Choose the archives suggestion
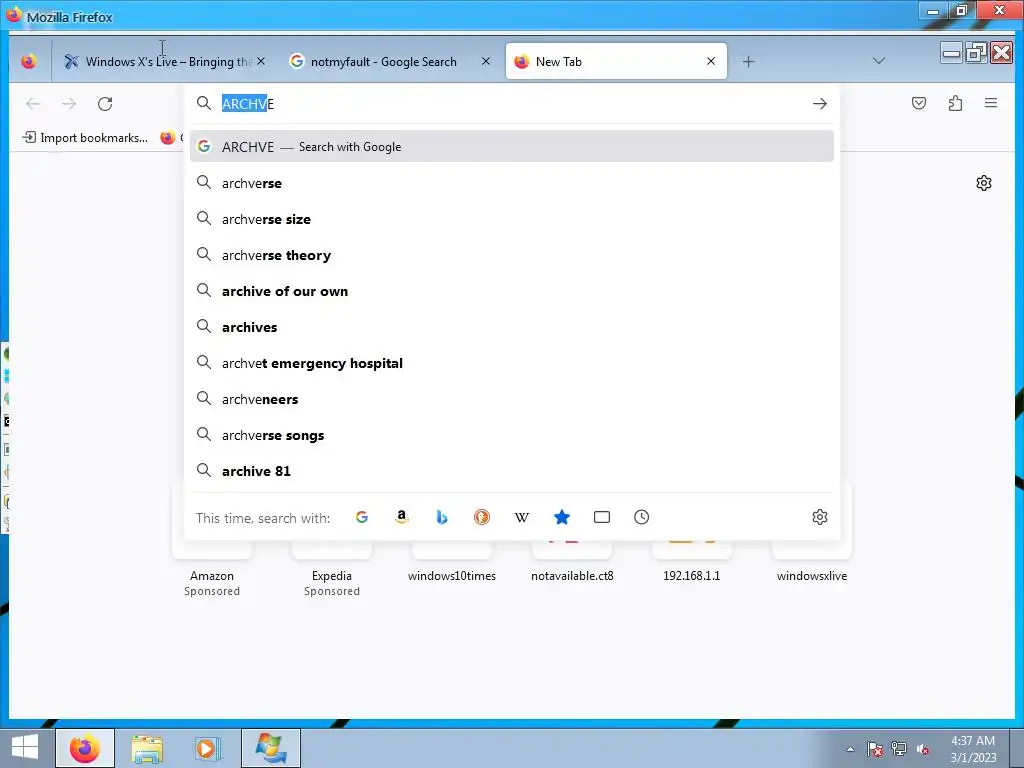The width and height of the screenshot is (1024, 768). click(512, 327)
